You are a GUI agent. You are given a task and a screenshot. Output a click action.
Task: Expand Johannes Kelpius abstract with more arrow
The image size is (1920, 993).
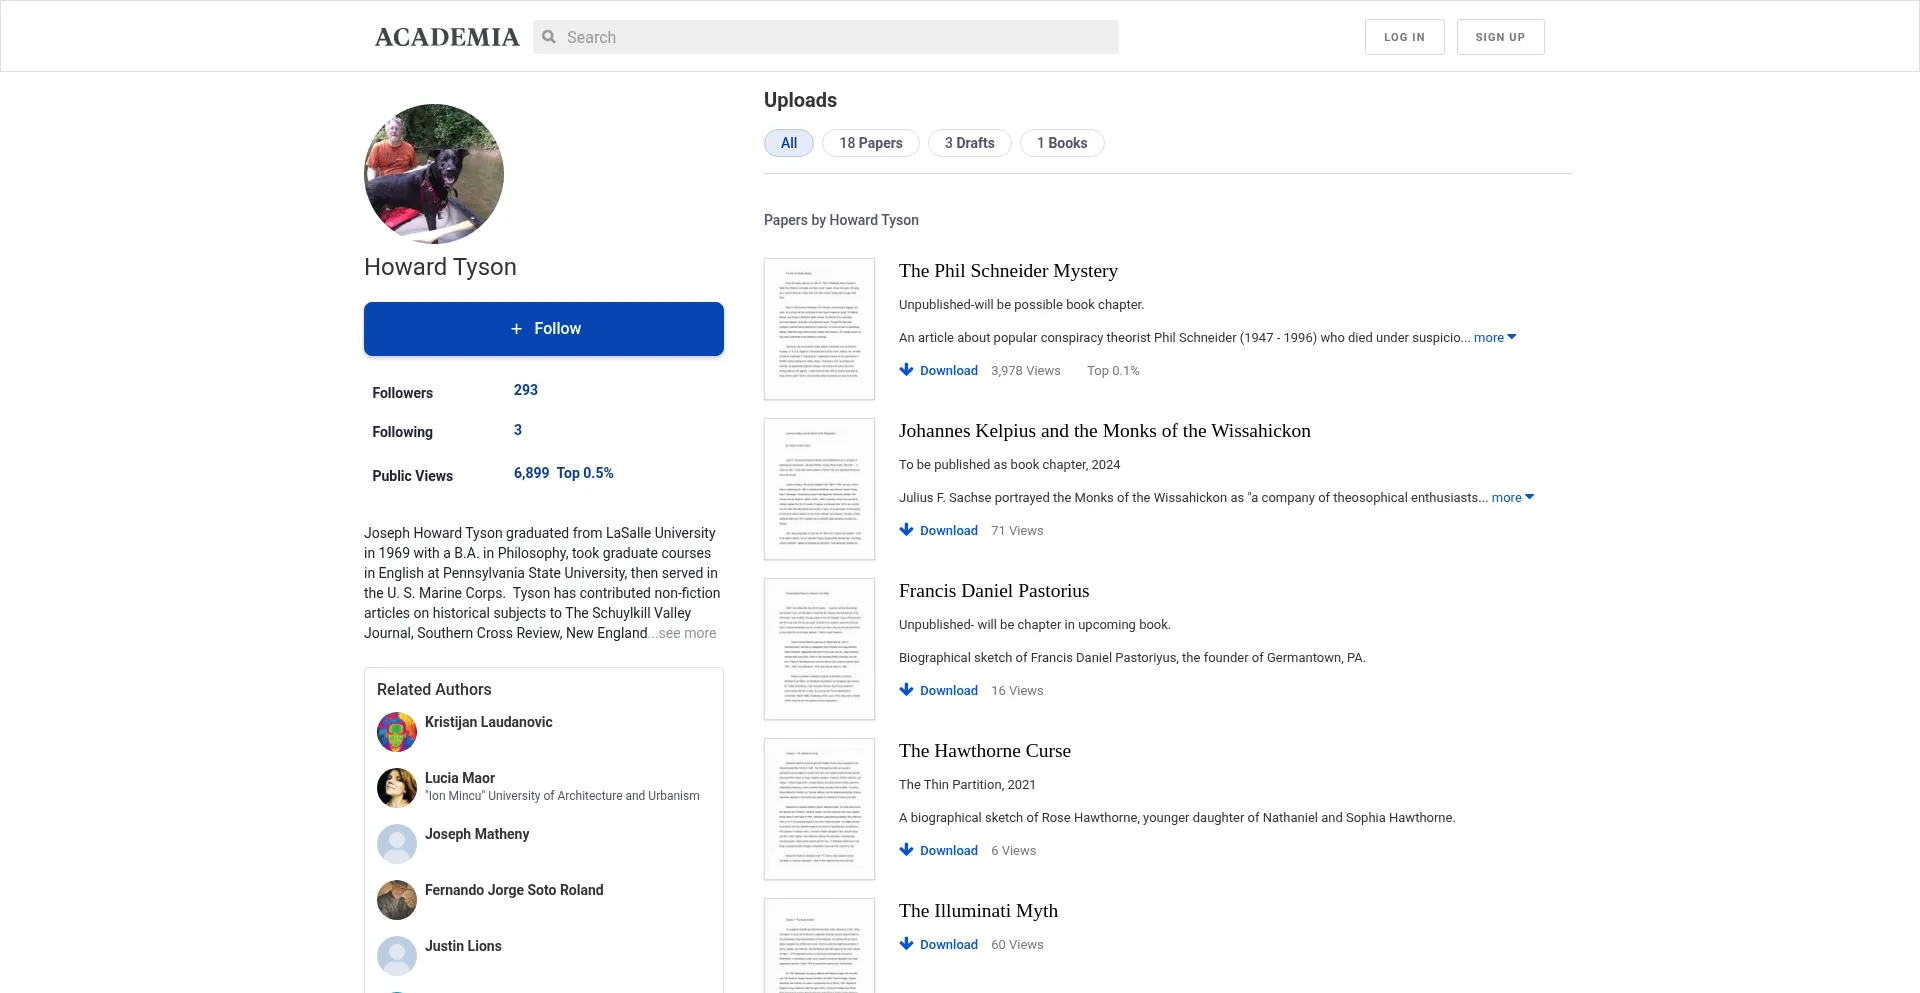1513,498
